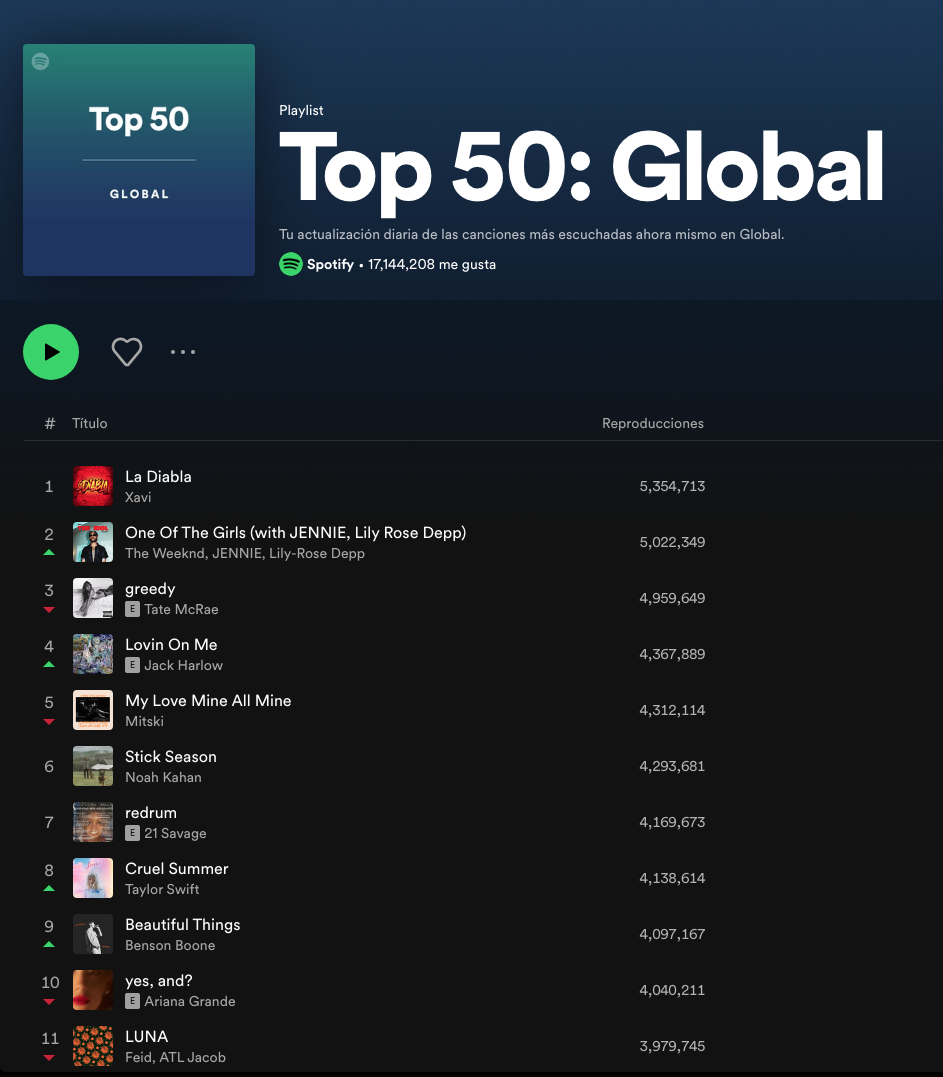
Task: Click the Lovin On Me cover art
Action: click(93, 654)
